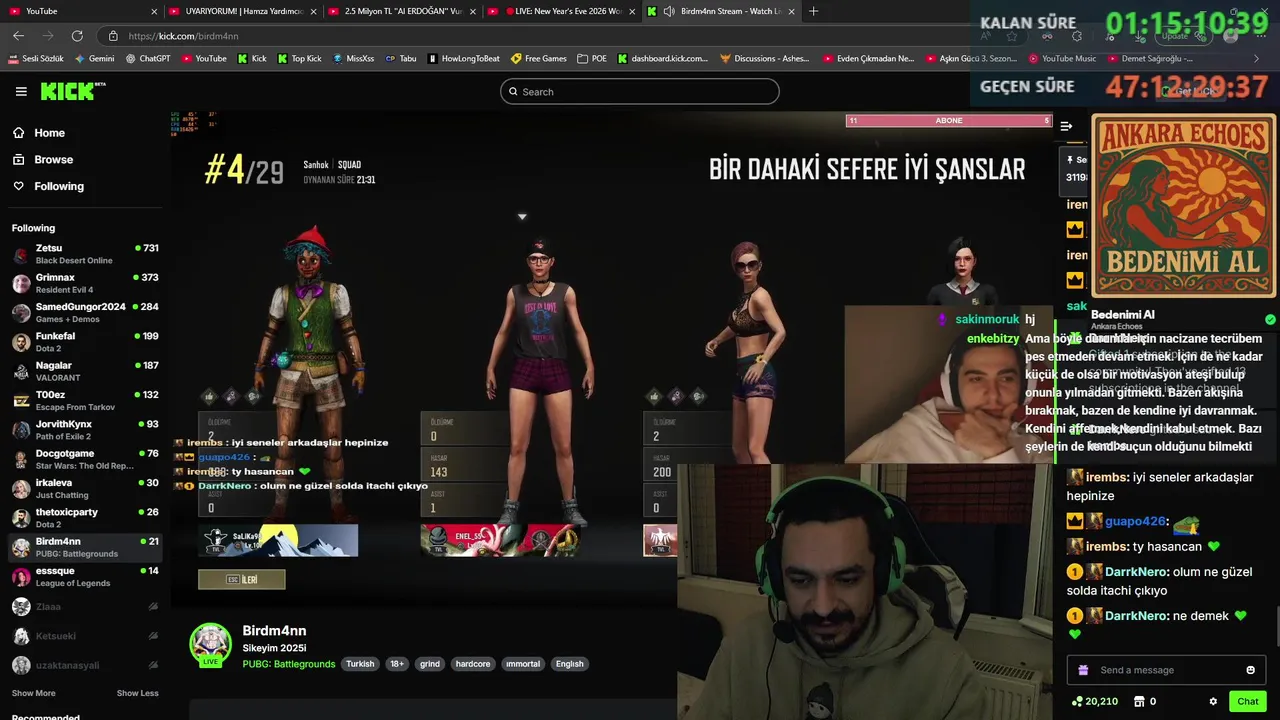Click the immortal tag
The image size is (1280, 720).
click(x=522, y=664)
